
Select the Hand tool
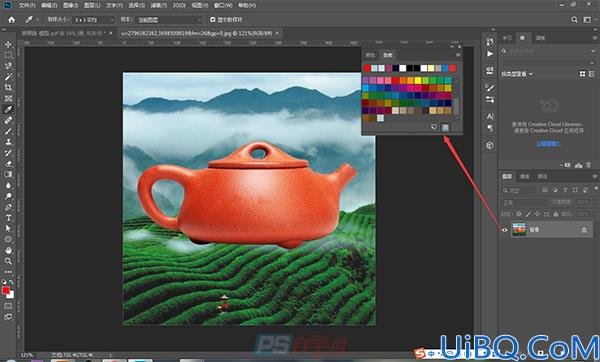coord(8,250)
